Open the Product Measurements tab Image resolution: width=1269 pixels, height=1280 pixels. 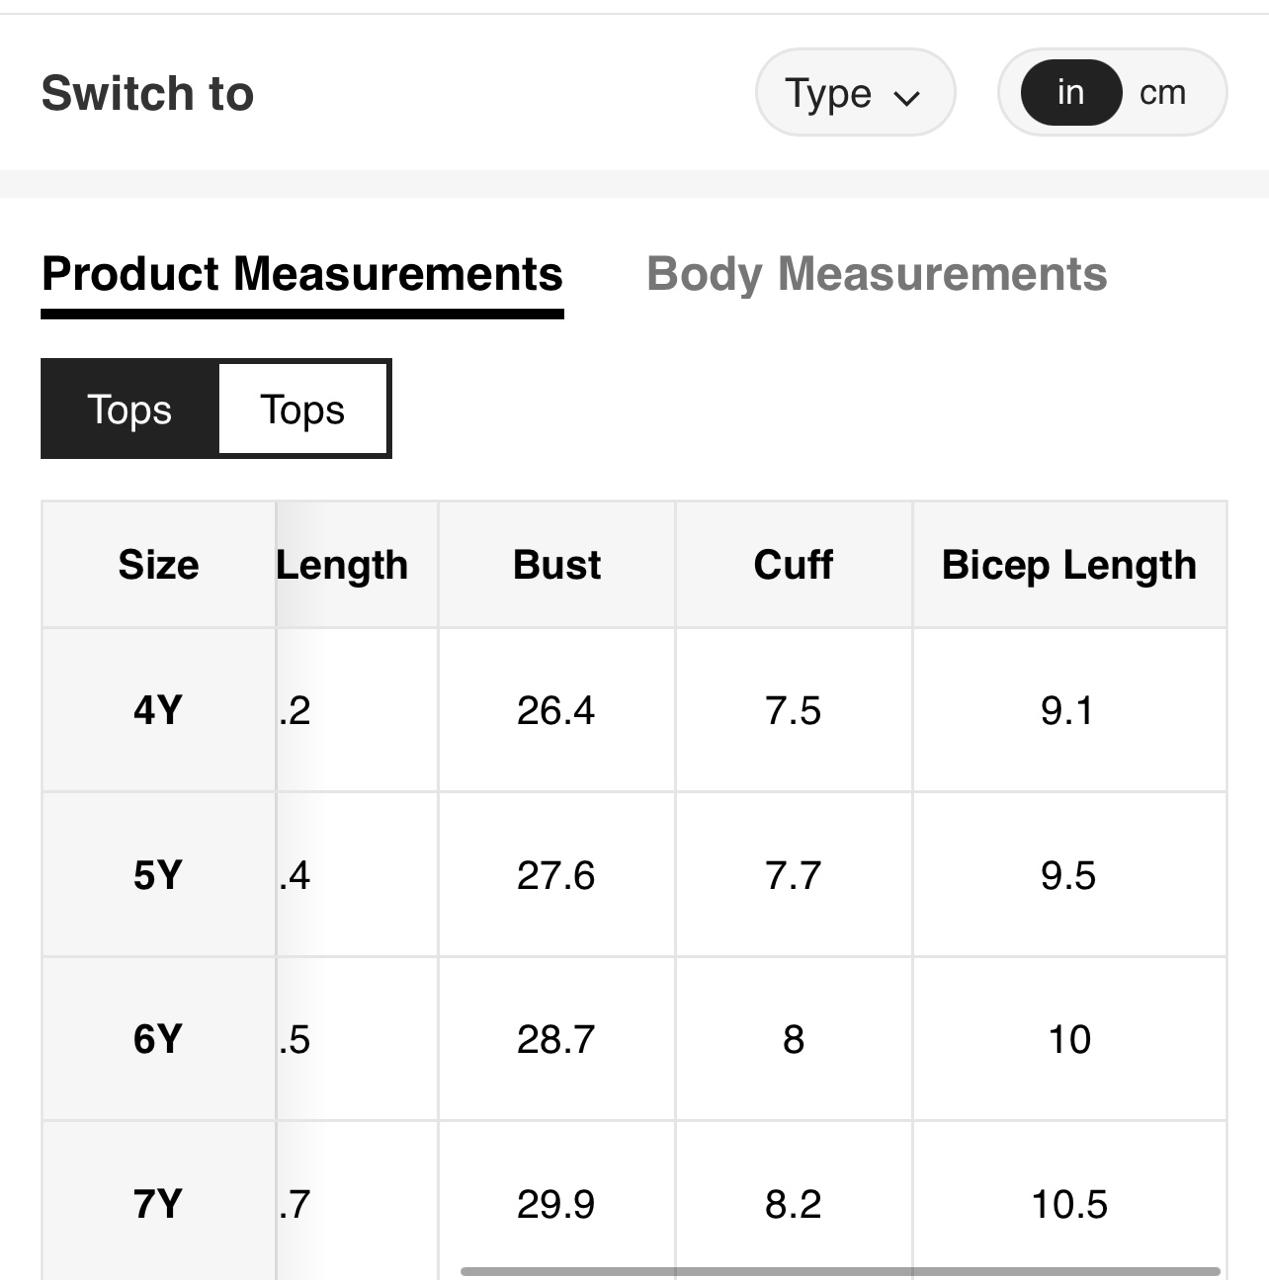(302, 275)
